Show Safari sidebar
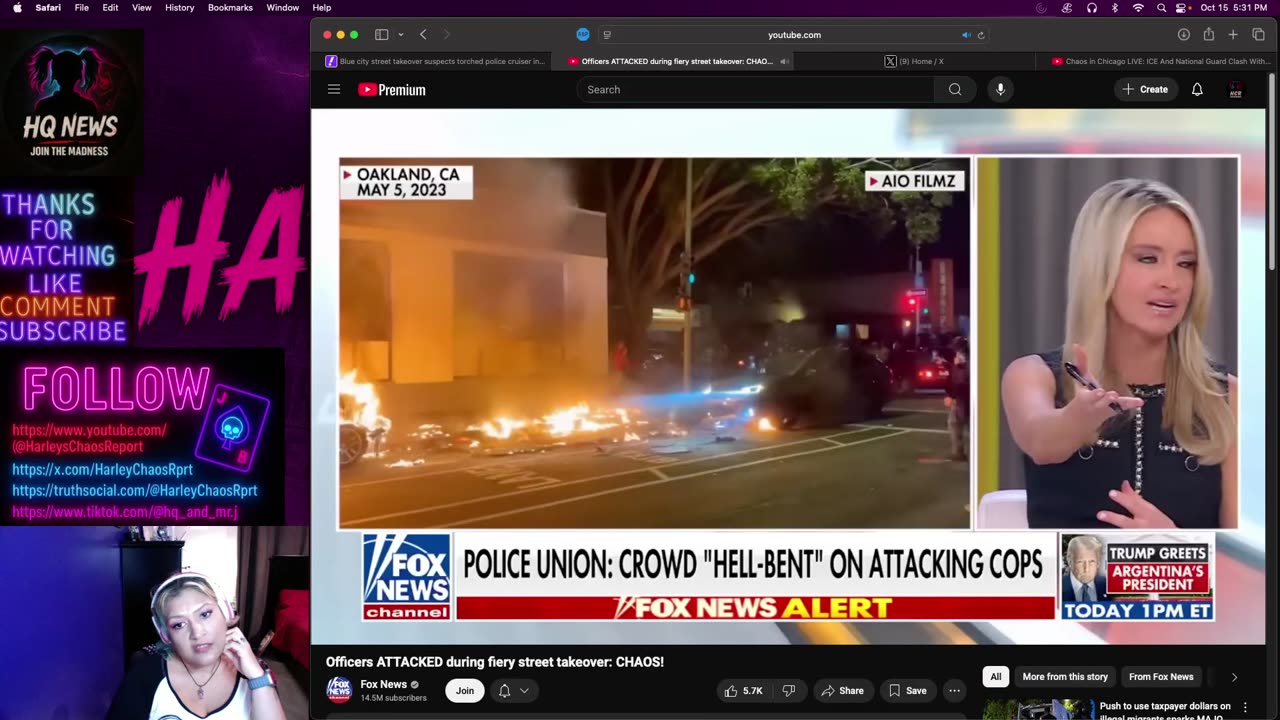 381,34
